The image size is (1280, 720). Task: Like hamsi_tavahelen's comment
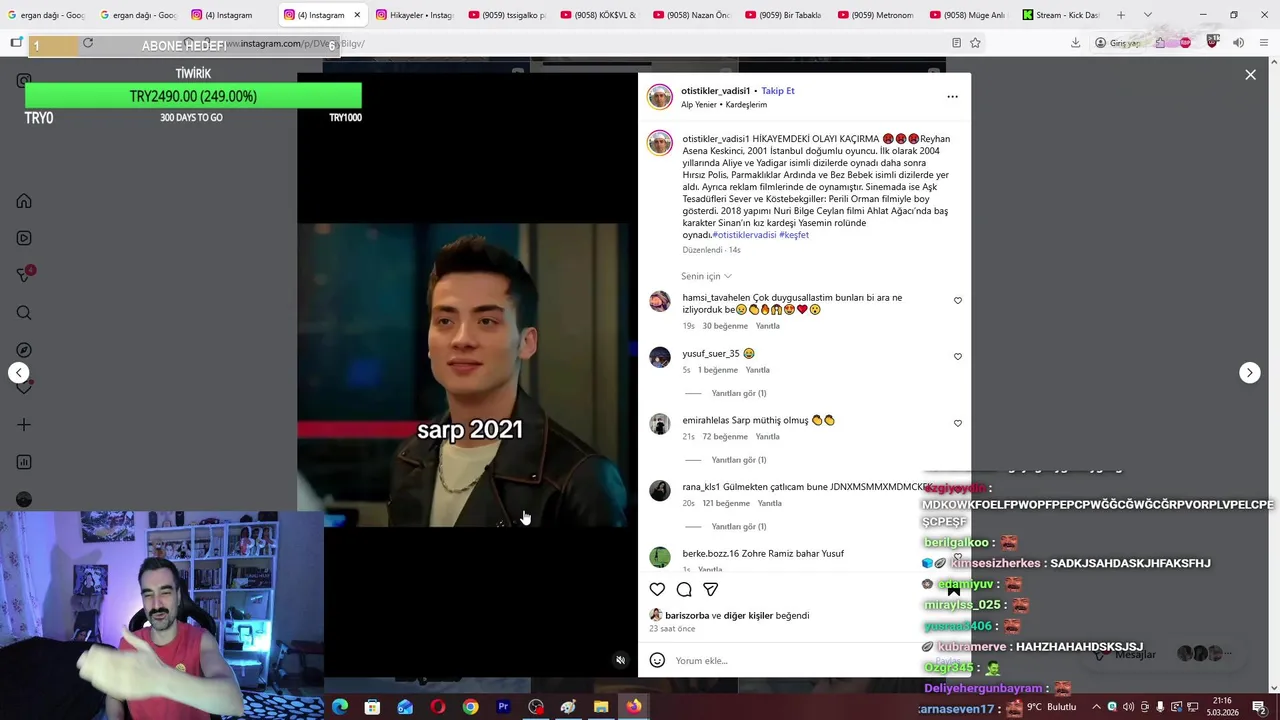click(957, 301)
